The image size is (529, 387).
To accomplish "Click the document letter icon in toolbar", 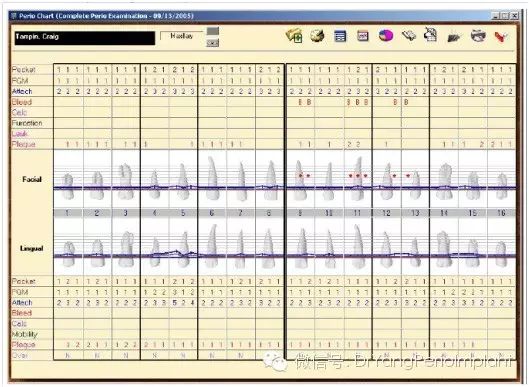I will click(431, 35).
